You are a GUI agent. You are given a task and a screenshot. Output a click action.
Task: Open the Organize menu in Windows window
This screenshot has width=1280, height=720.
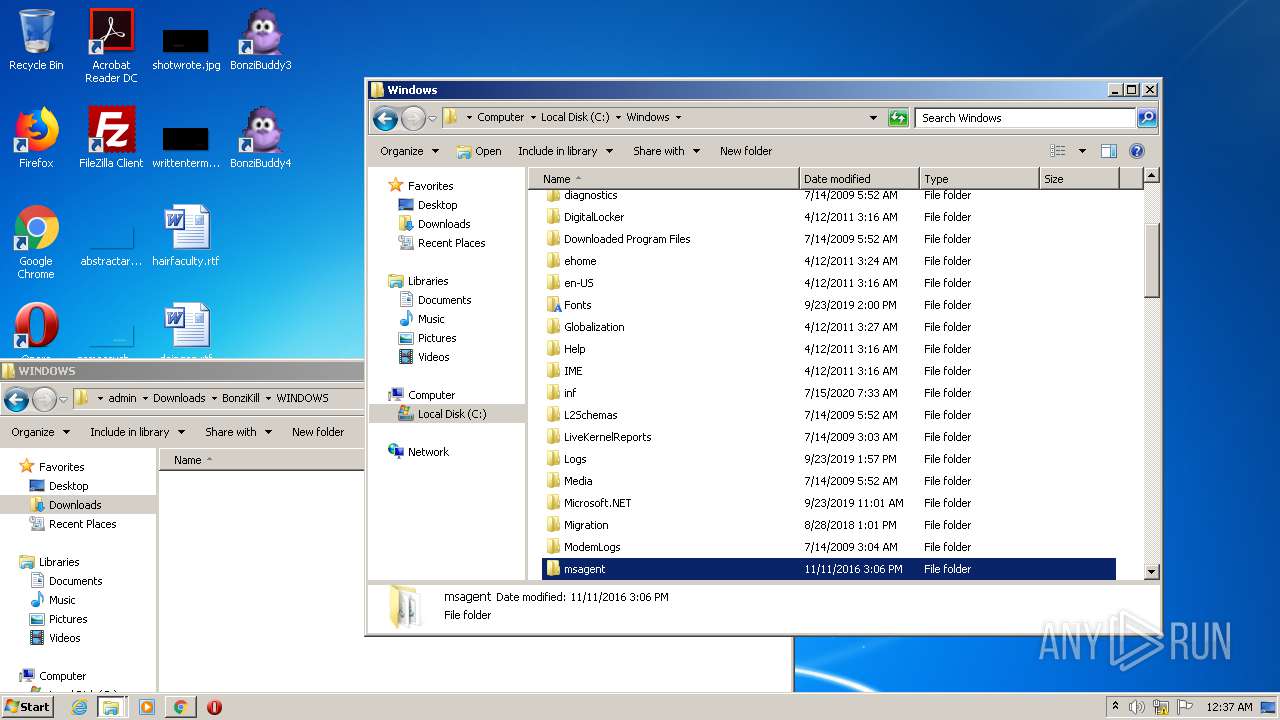409,151
